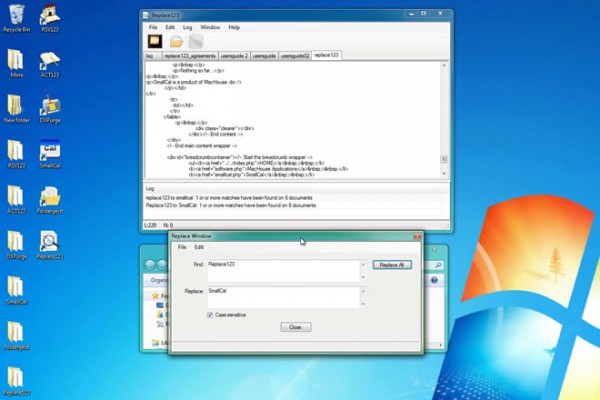Maximize the Replace123 main window
This screenshot has width=600, height=400.
click(424, 13)
